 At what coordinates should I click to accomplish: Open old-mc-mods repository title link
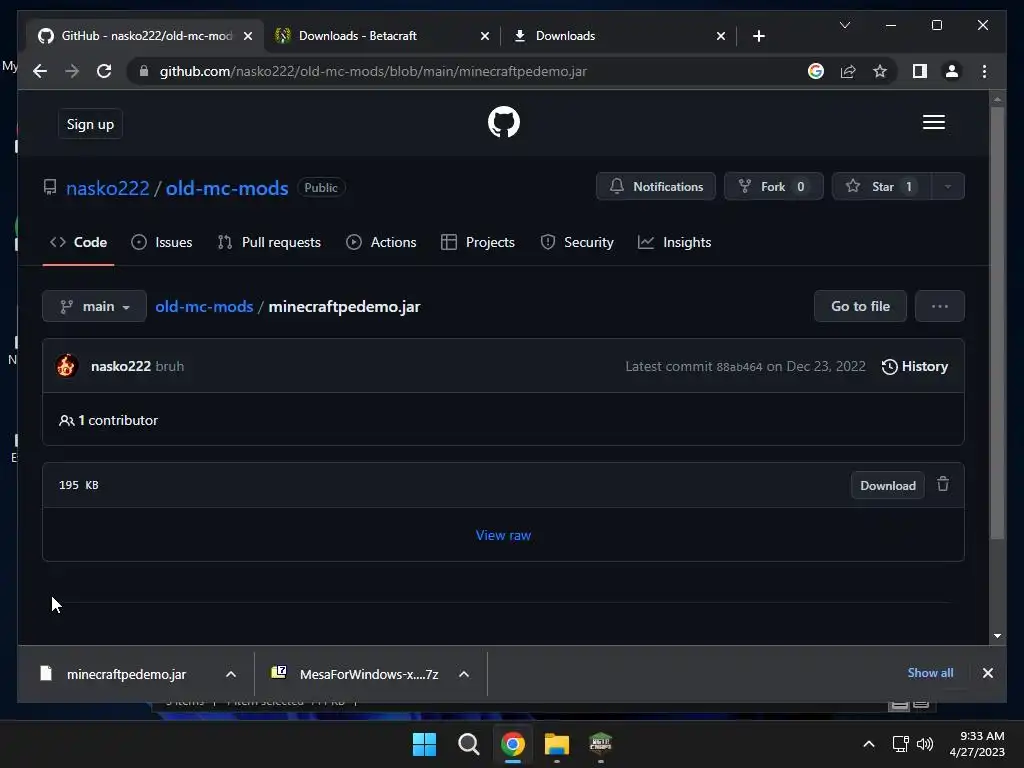click(227, 188)
